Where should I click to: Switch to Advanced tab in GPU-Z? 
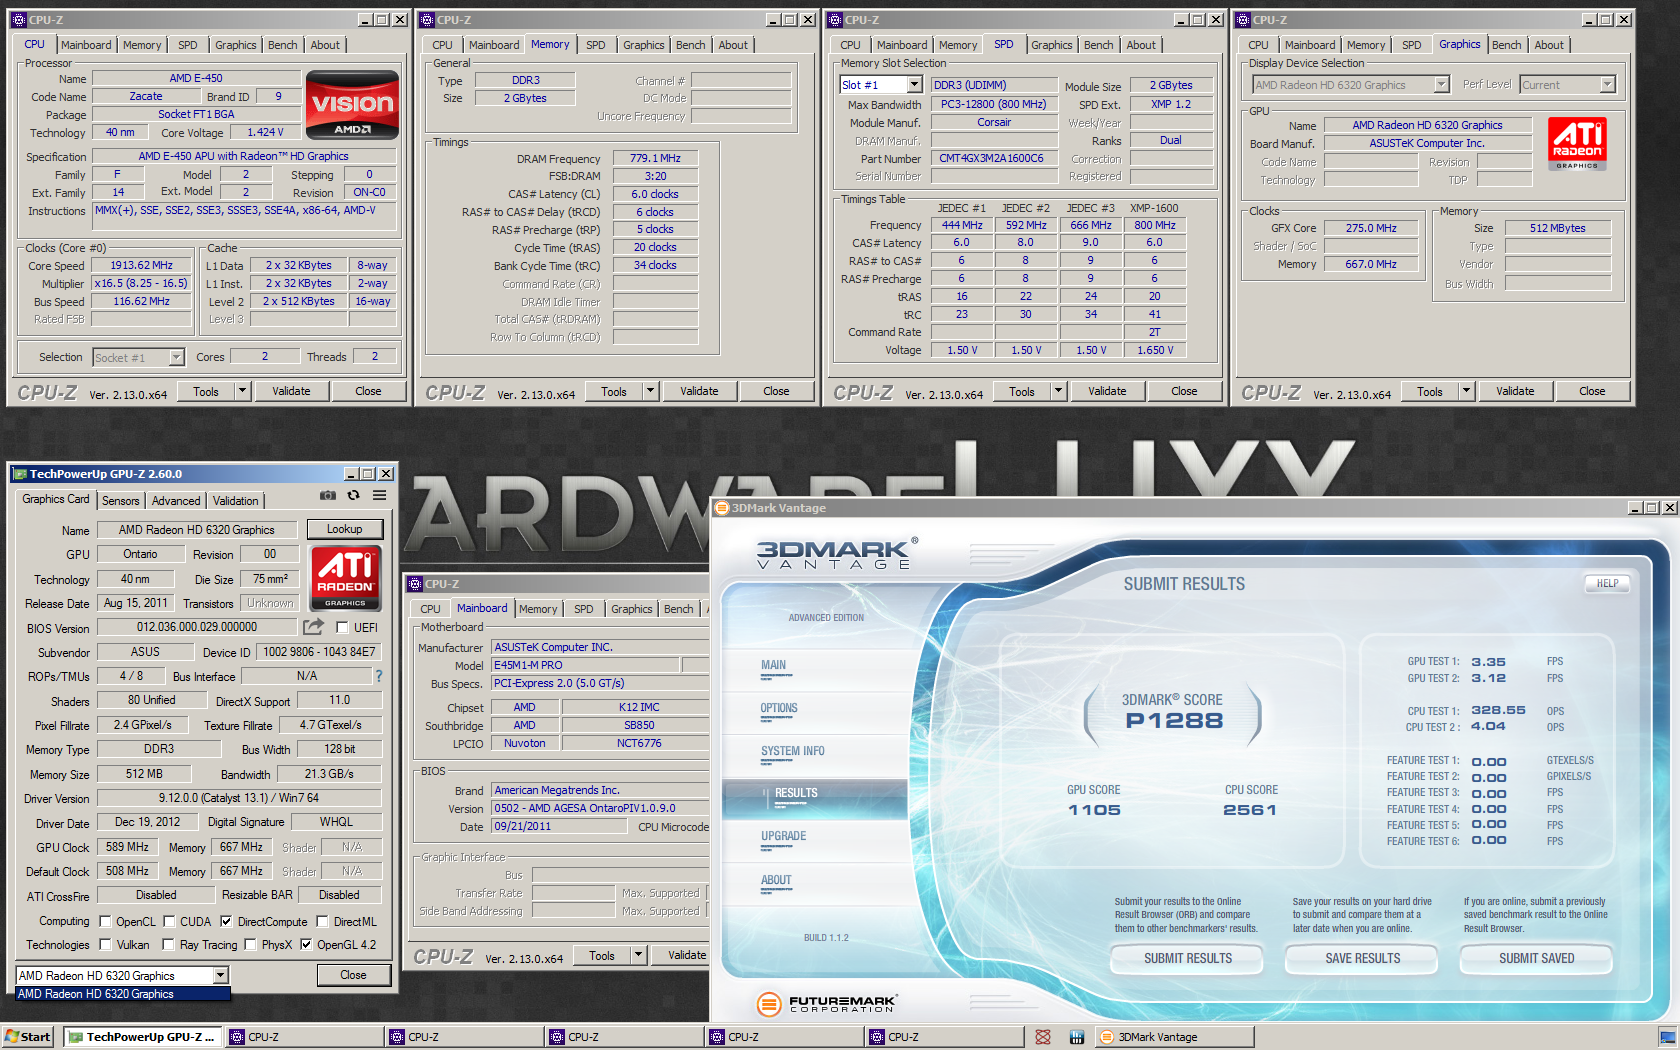176,501
